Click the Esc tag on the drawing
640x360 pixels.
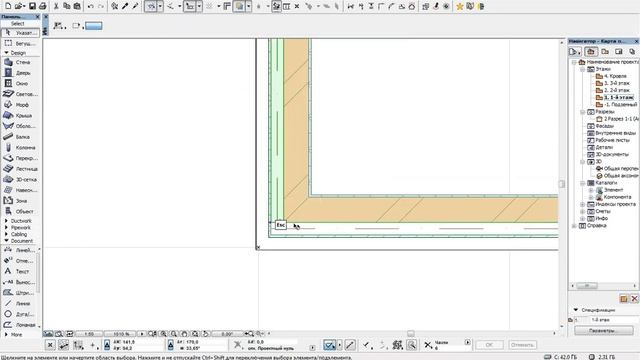[x=280, y=225]
